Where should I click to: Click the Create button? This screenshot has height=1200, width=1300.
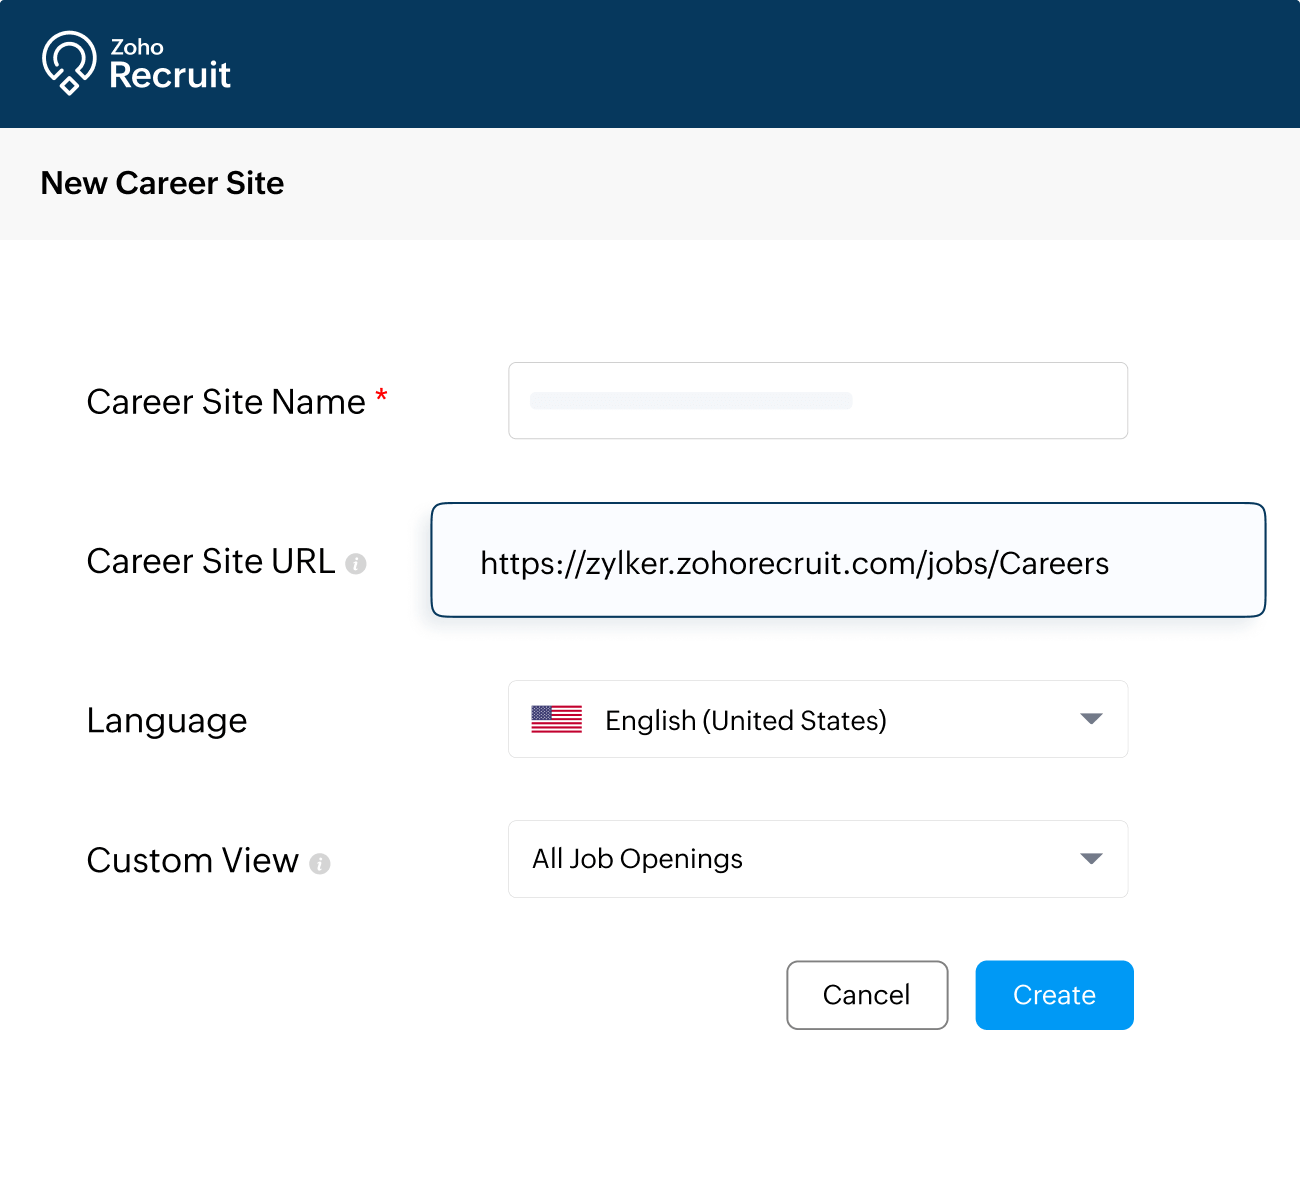[1054, 995]
